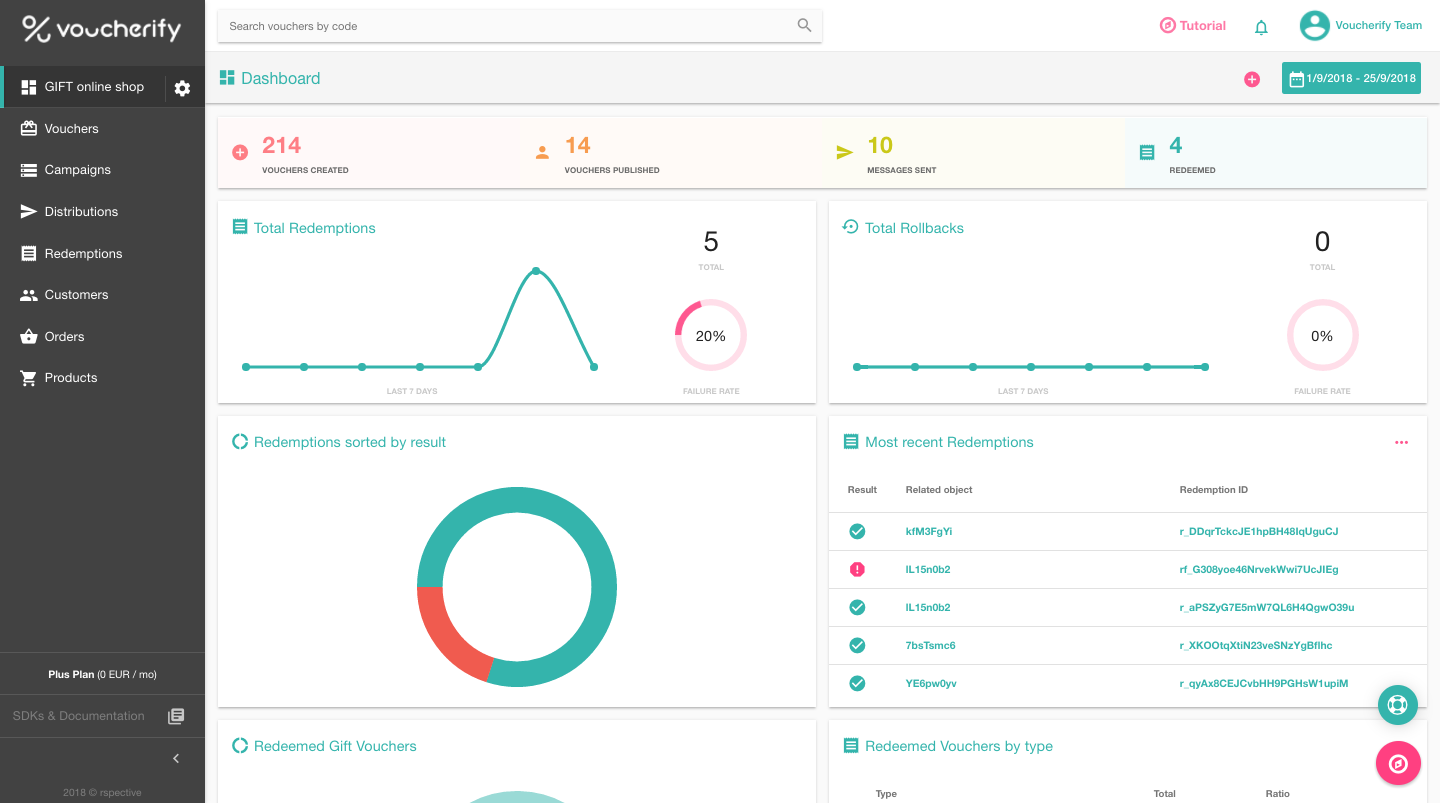
Task: Click the 214 Vouchers Created count
Action: click(281, 146)
